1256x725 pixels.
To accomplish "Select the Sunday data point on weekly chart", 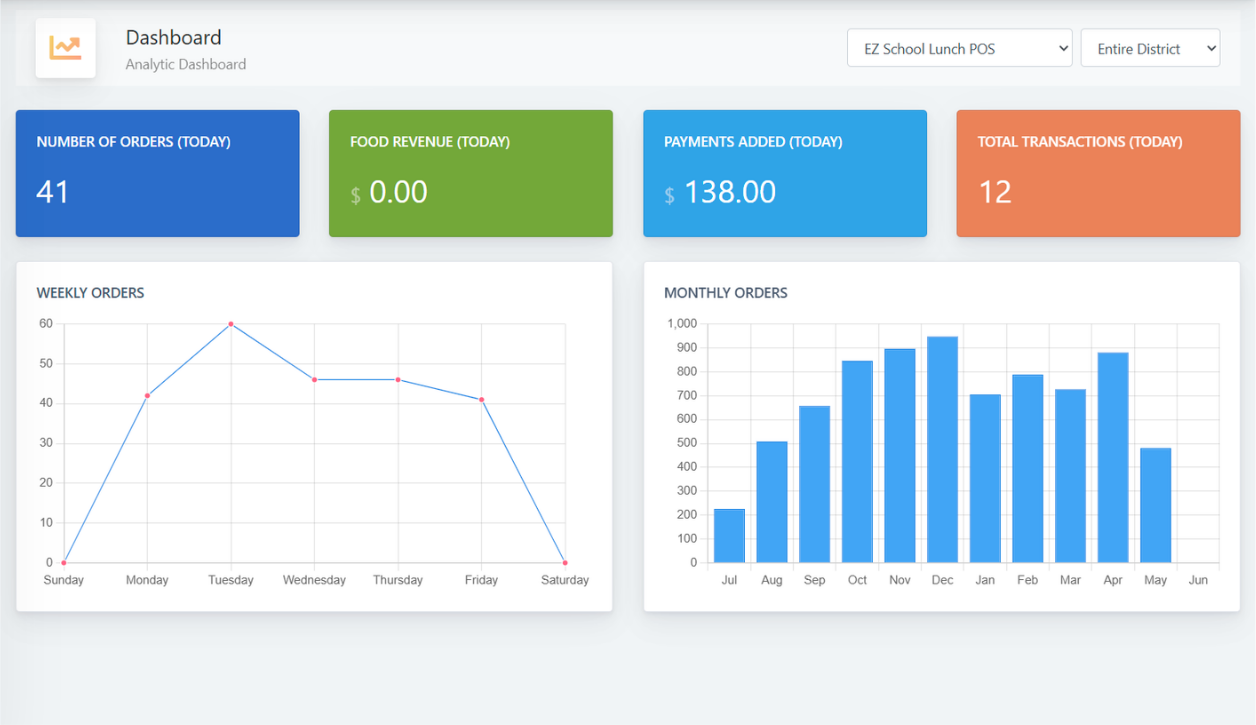I will (x=64, y=562).
